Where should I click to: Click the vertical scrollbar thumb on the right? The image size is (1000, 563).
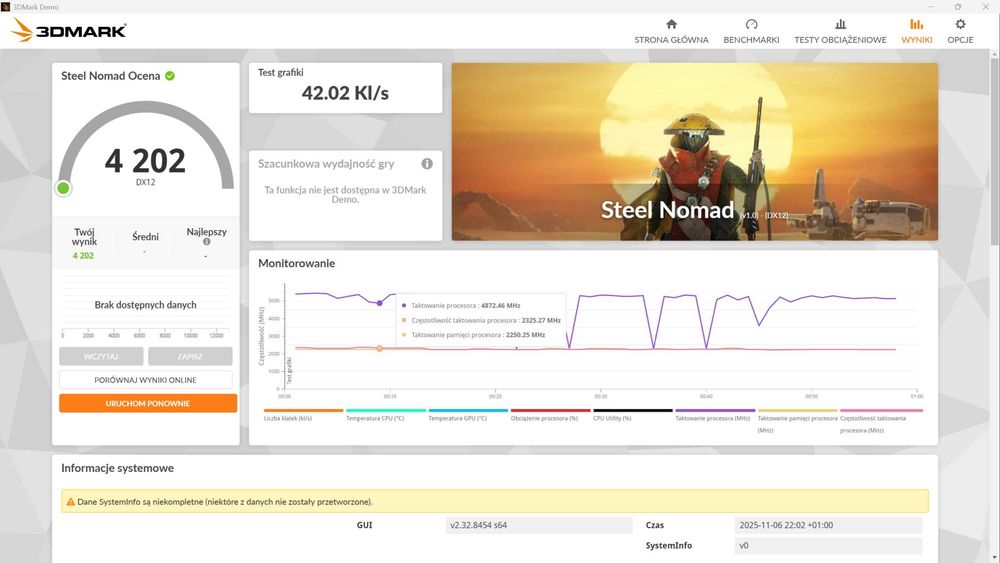pos(995,150)
